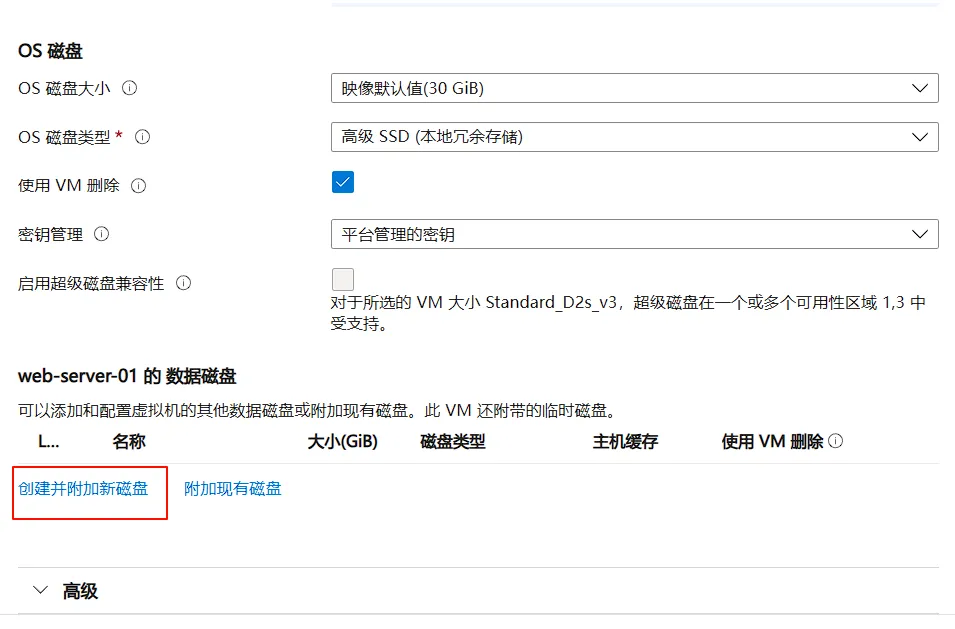
Task: Open the 启用超级磁盘兼容性 info icon
Action: pos(183,283)
